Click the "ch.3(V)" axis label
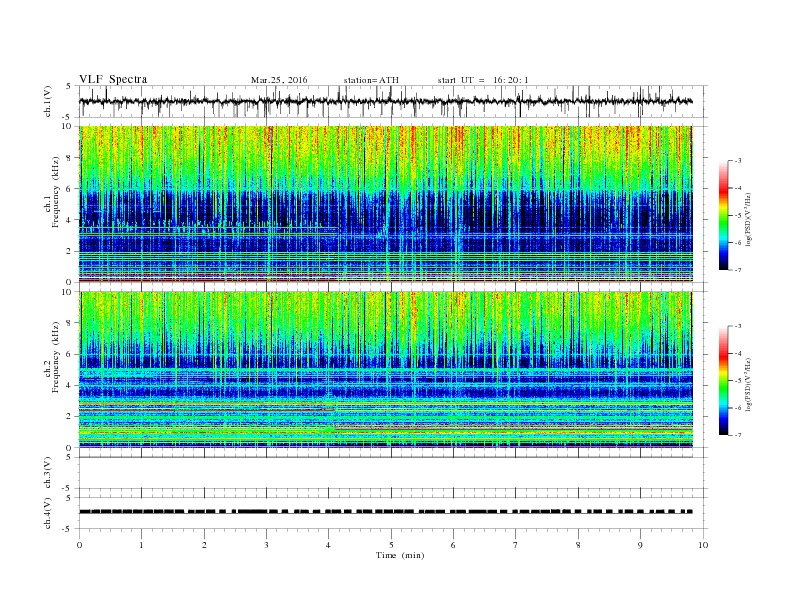Screen dimensions: 792x612 tap(48, 473)
